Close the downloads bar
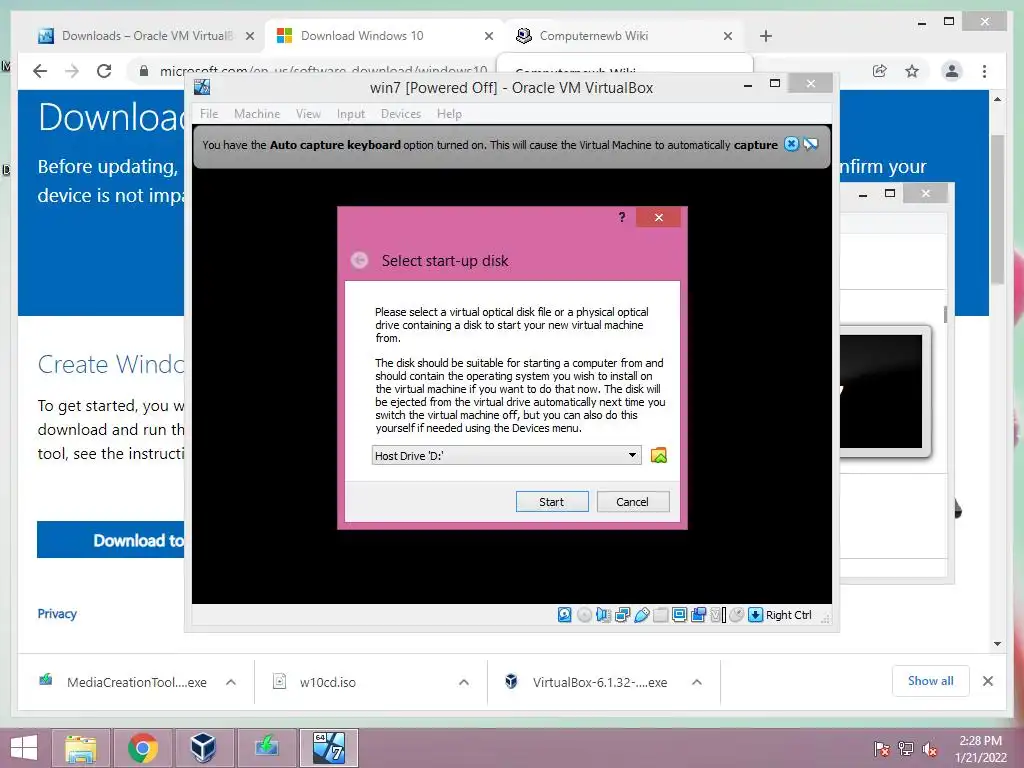 pos(988,681)
